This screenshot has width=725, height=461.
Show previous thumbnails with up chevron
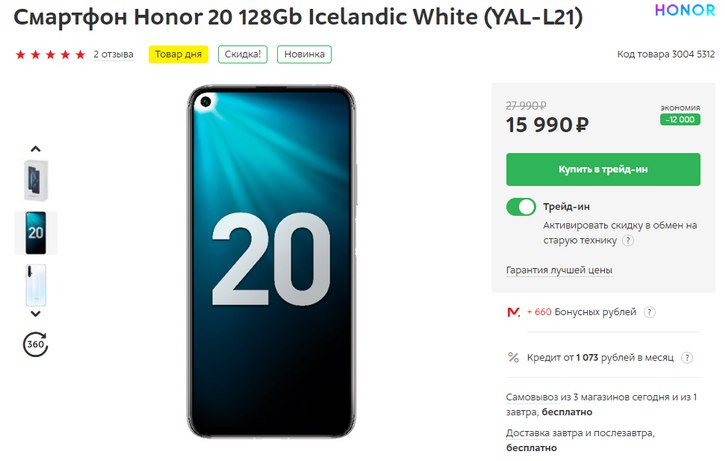click(x=36, y=149)
